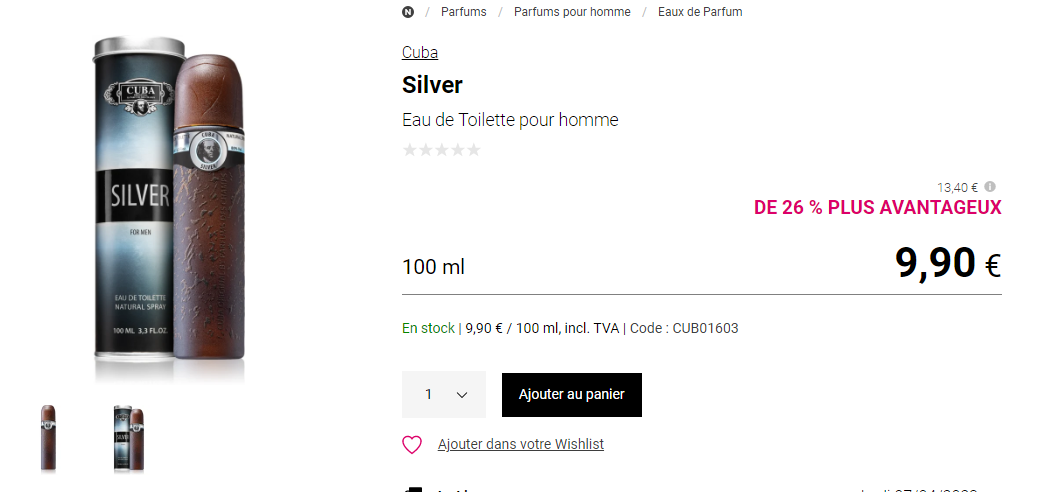Click the DE 26 % PLUS AVANTAGEUX label
The width and height of the screenshot is (1057, 492).
coord(877,208)
